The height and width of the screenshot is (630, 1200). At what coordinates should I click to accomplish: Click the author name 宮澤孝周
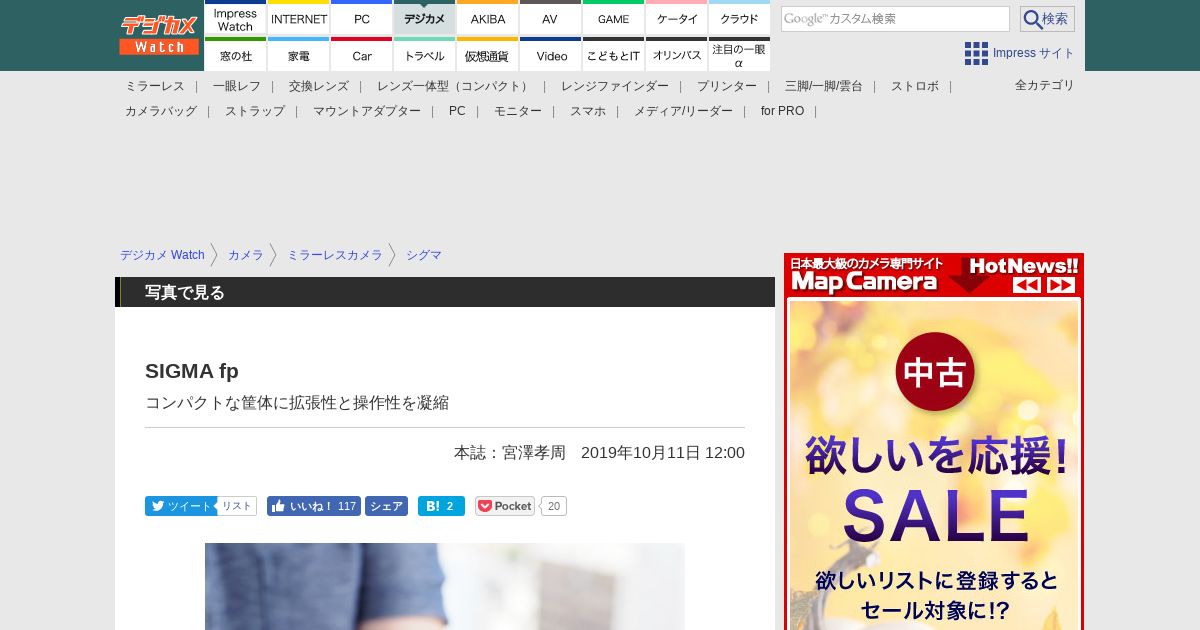[x=534, y=452]
